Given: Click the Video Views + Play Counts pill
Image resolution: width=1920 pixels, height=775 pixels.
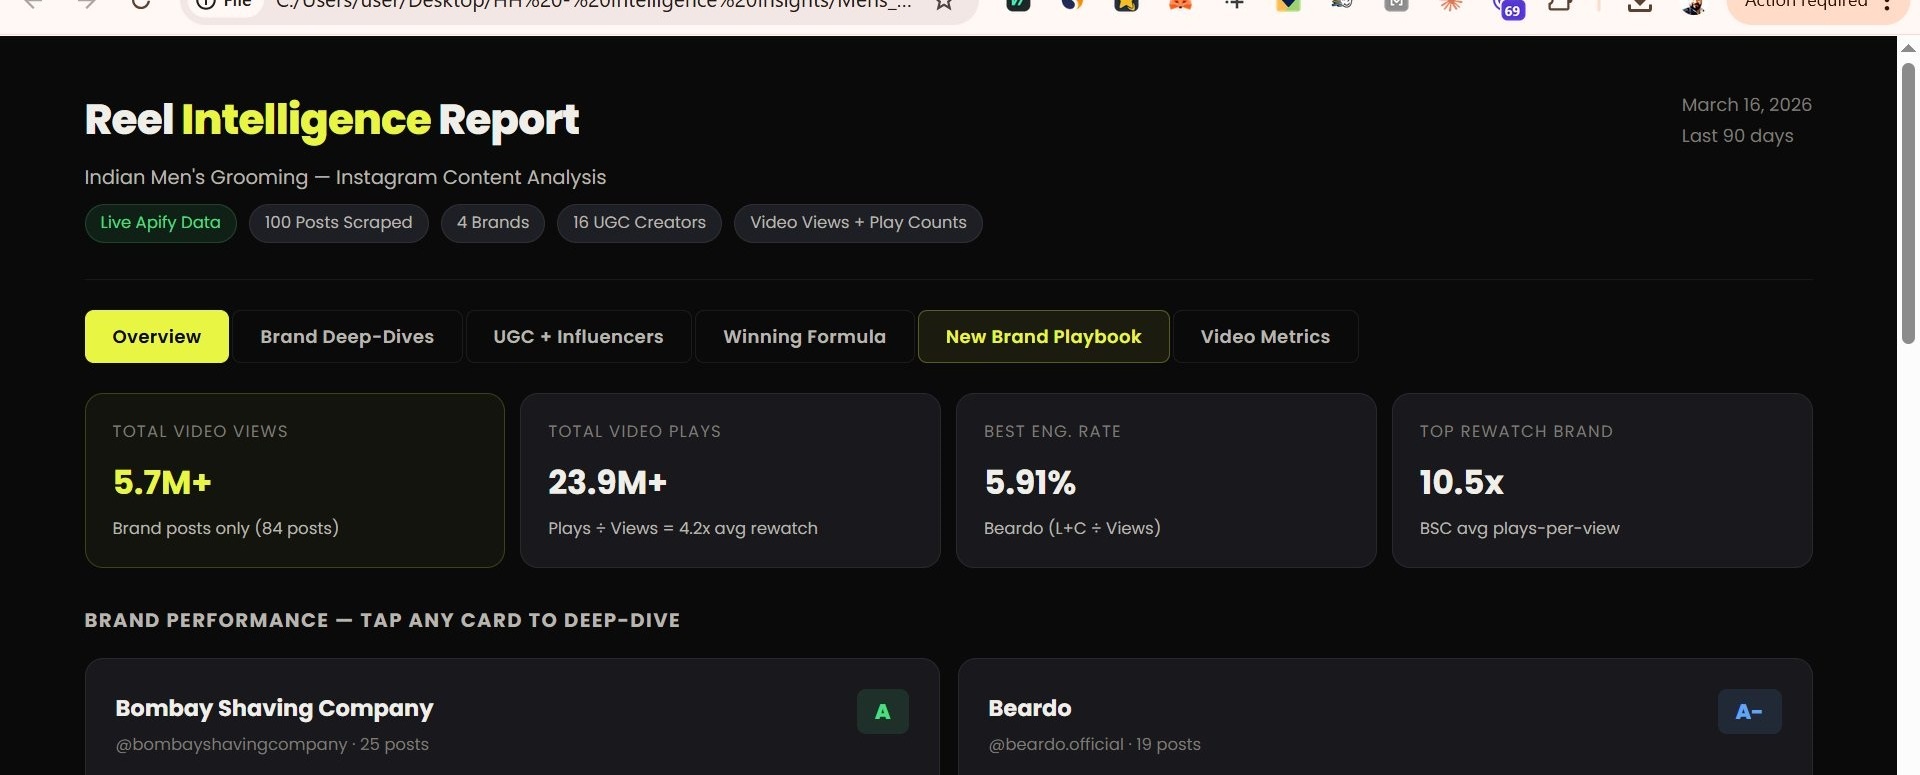Looking at the screenshot, I should [858, 223].
